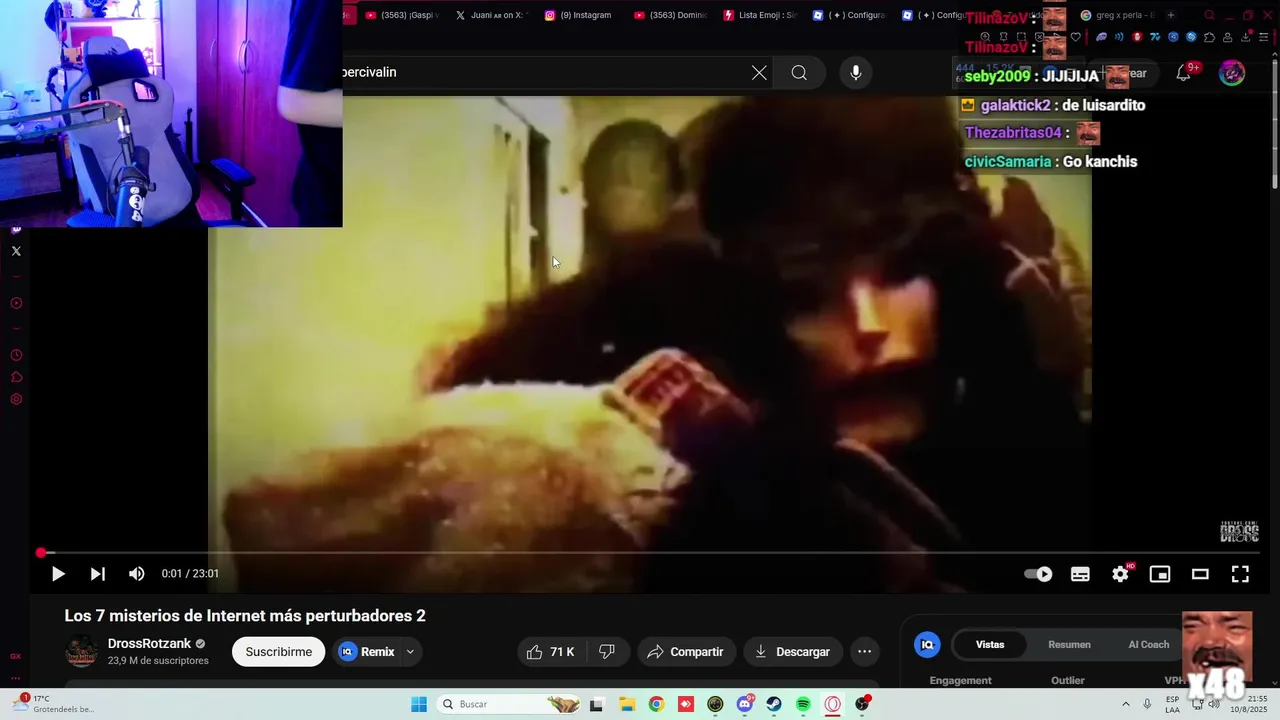Screen dimensions: 1280x720
Task: Click the ESP LAA language indicator
Action: 1172,704
